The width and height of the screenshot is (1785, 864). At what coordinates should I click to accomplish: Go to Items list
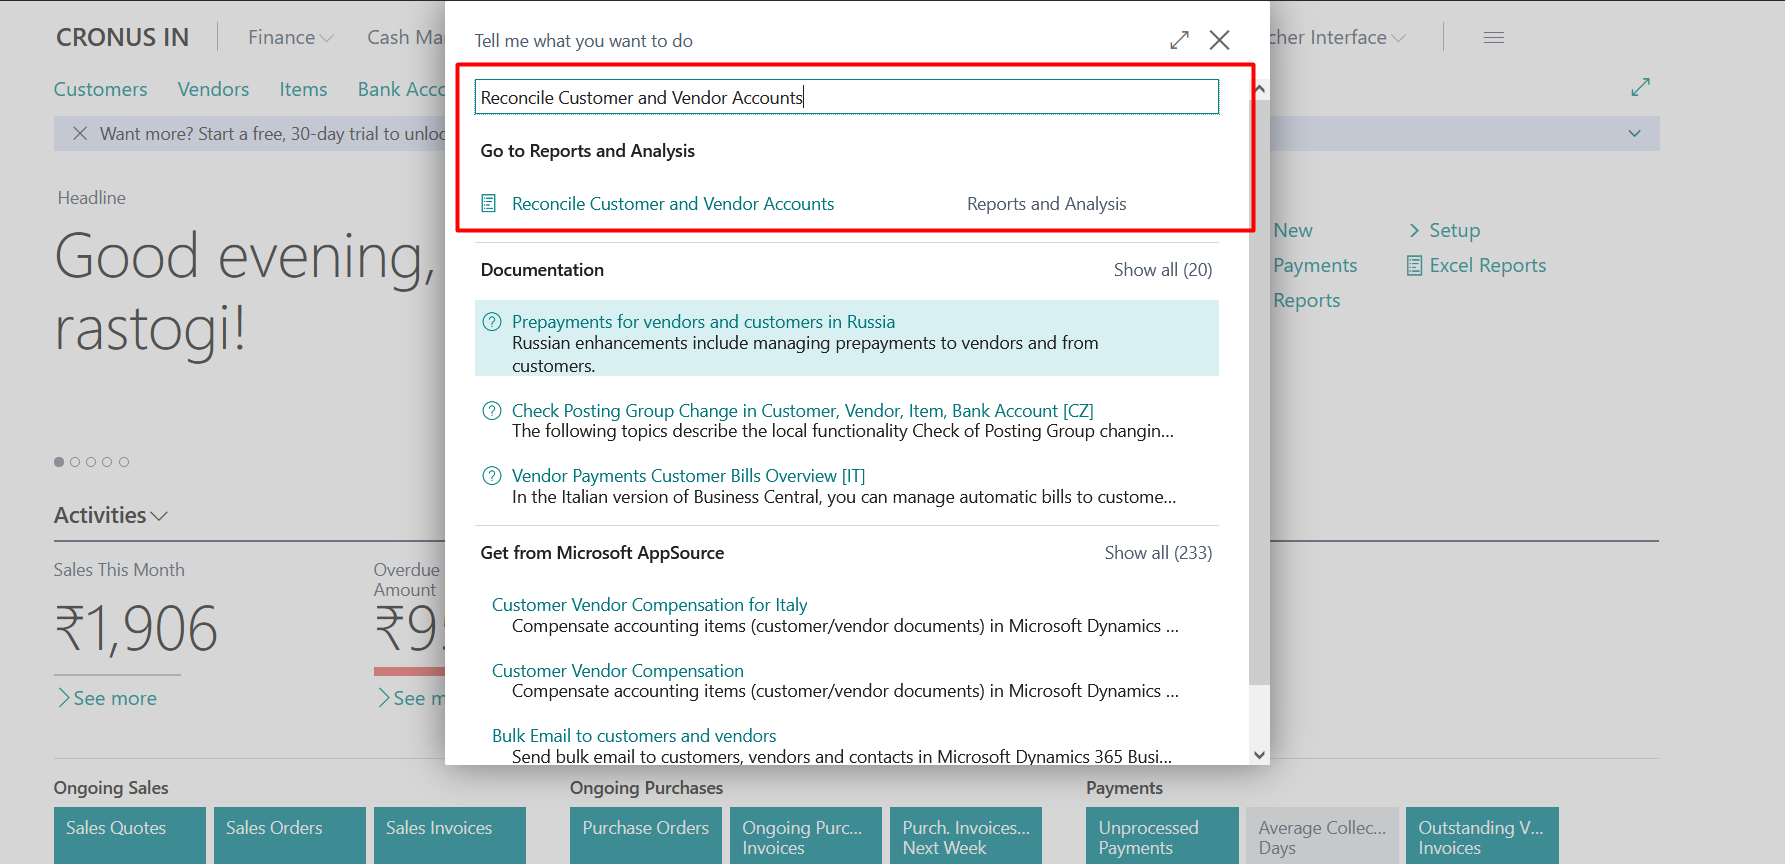tap(304, 90)
